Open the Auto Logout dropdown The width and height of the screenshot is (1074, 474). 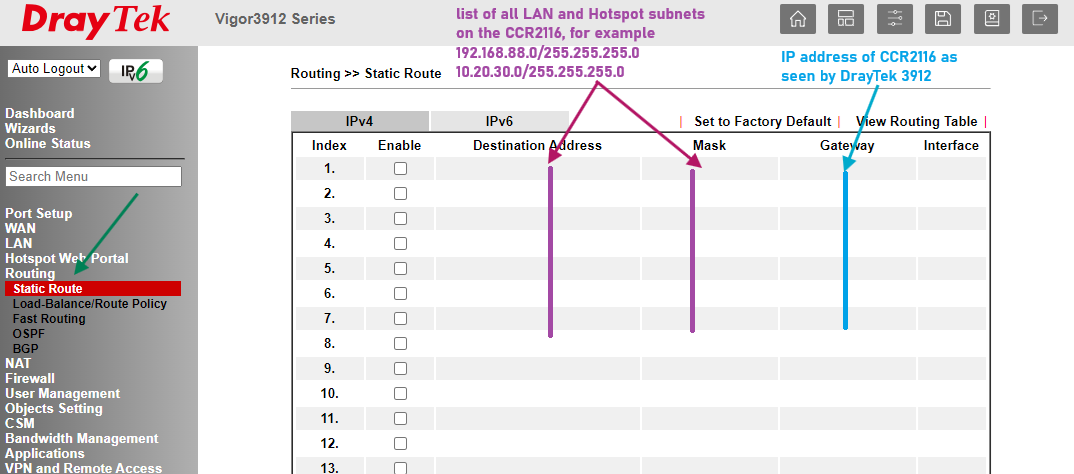coord(54,68)
